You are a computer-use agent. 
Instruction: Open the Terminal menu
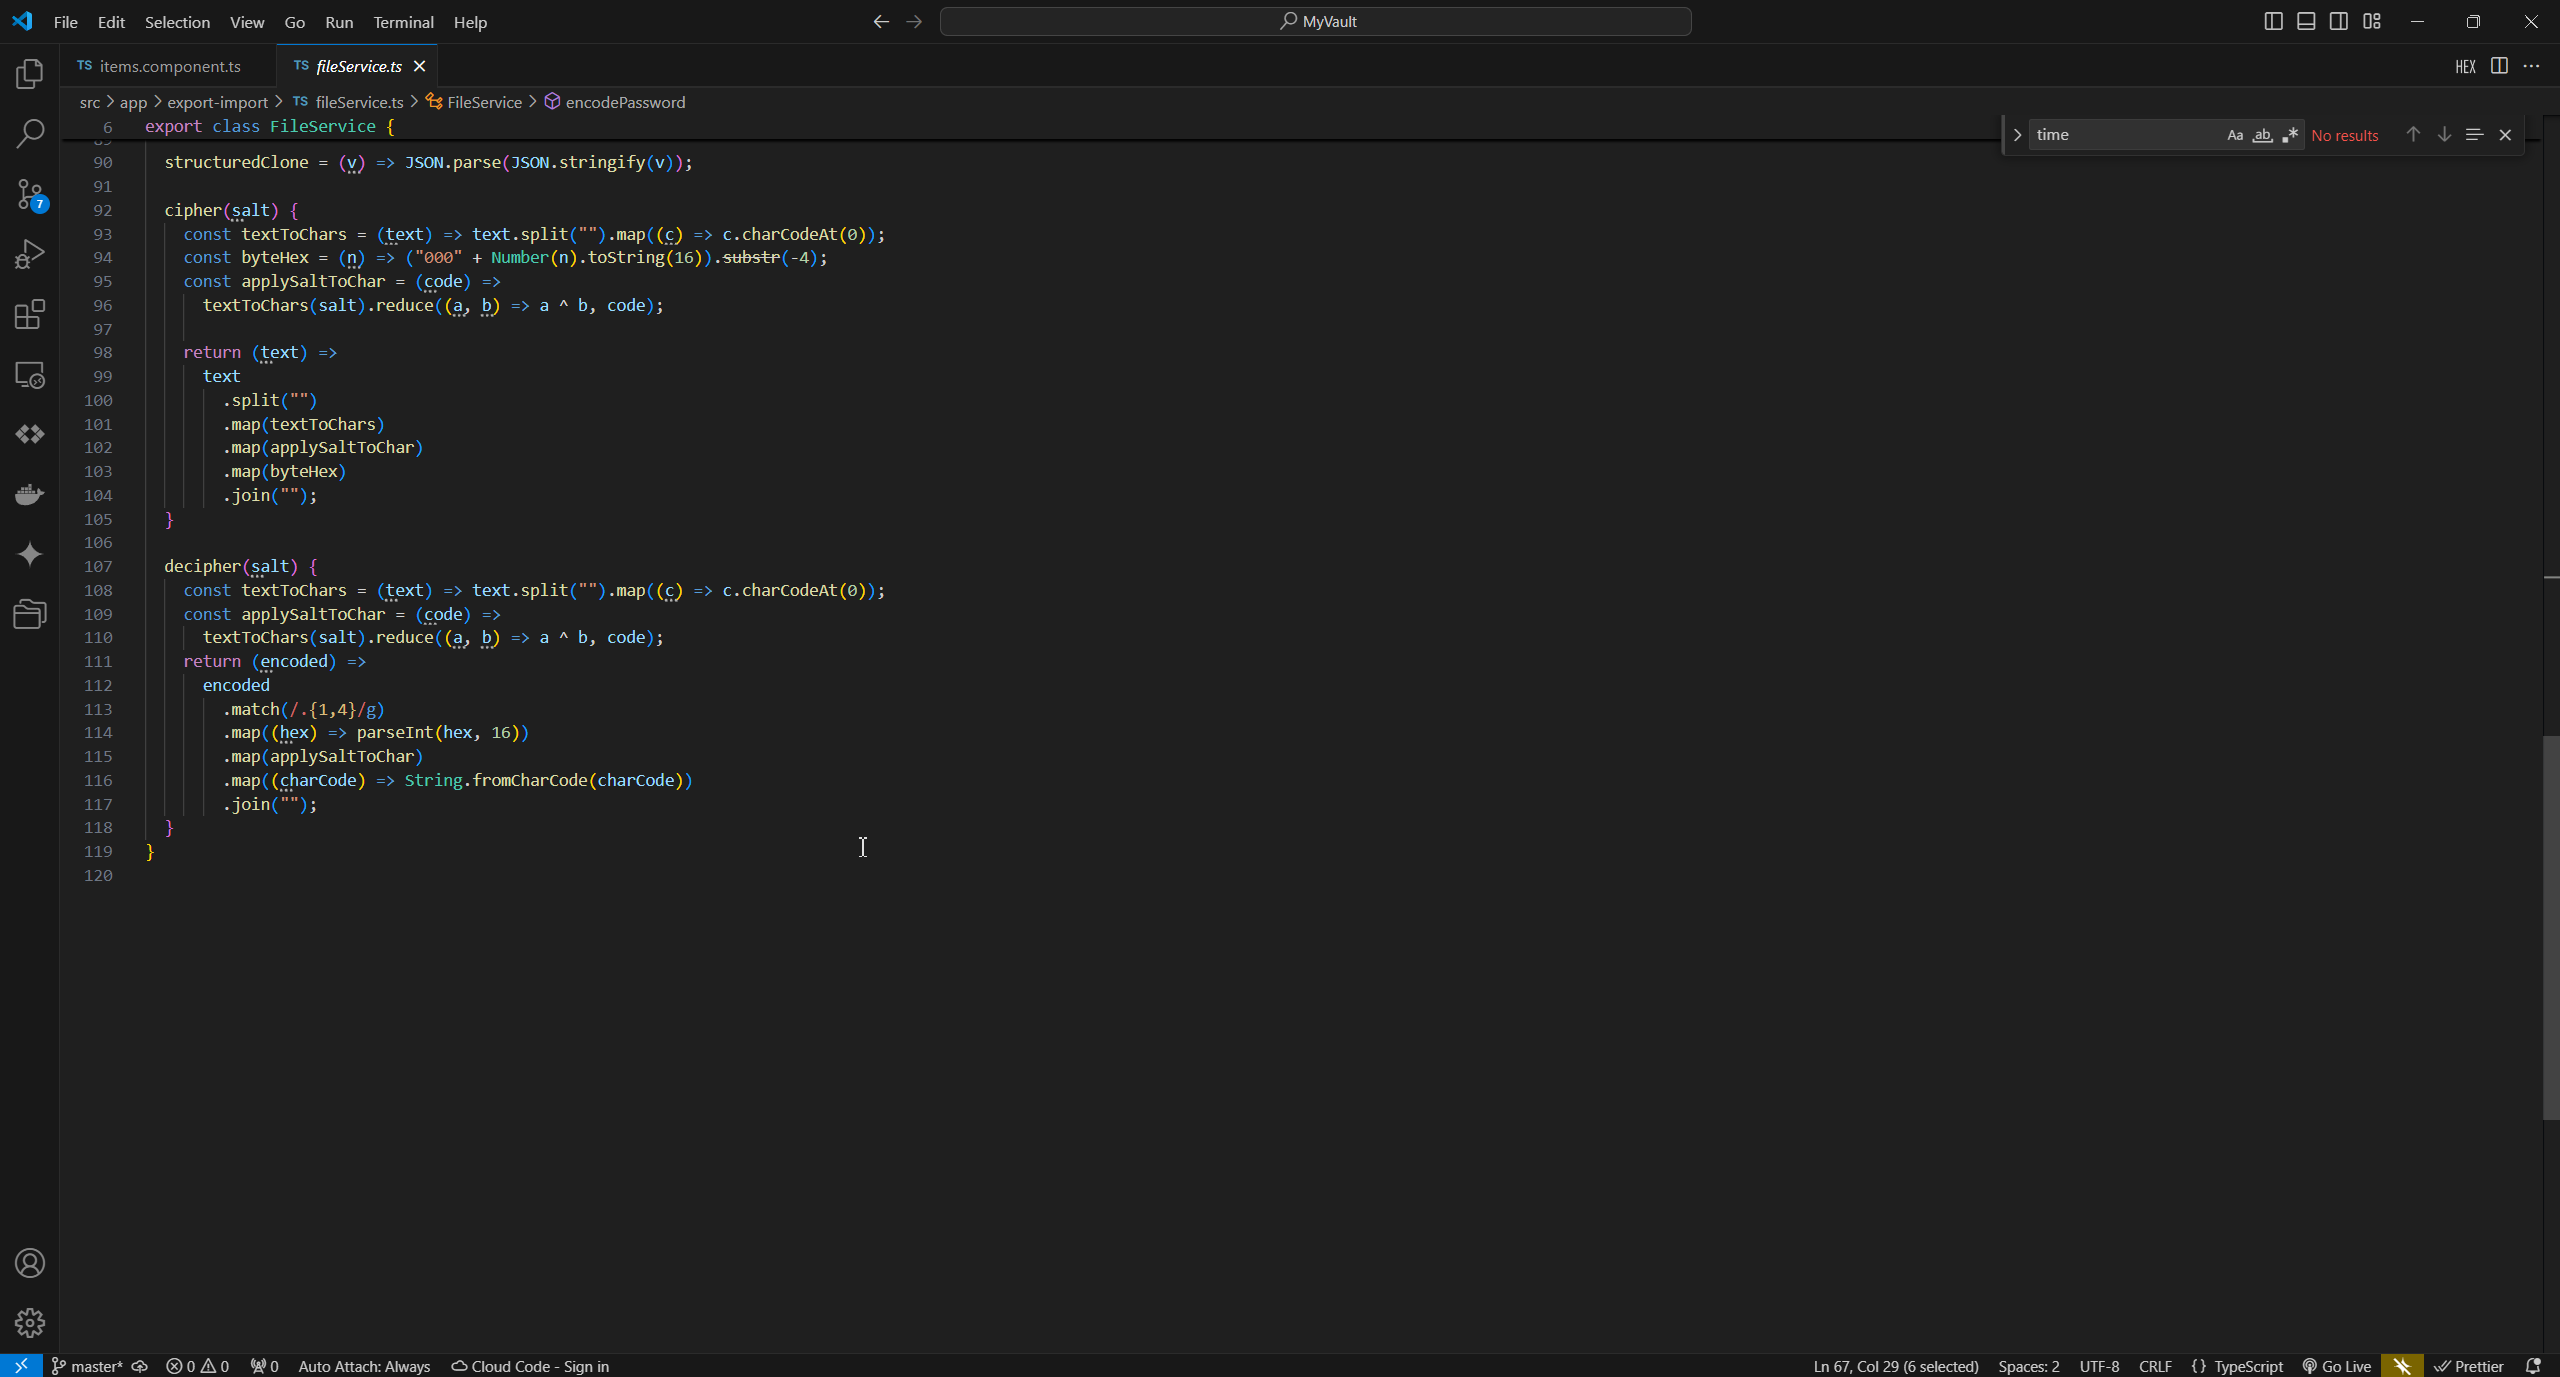[x=403, y=22]
